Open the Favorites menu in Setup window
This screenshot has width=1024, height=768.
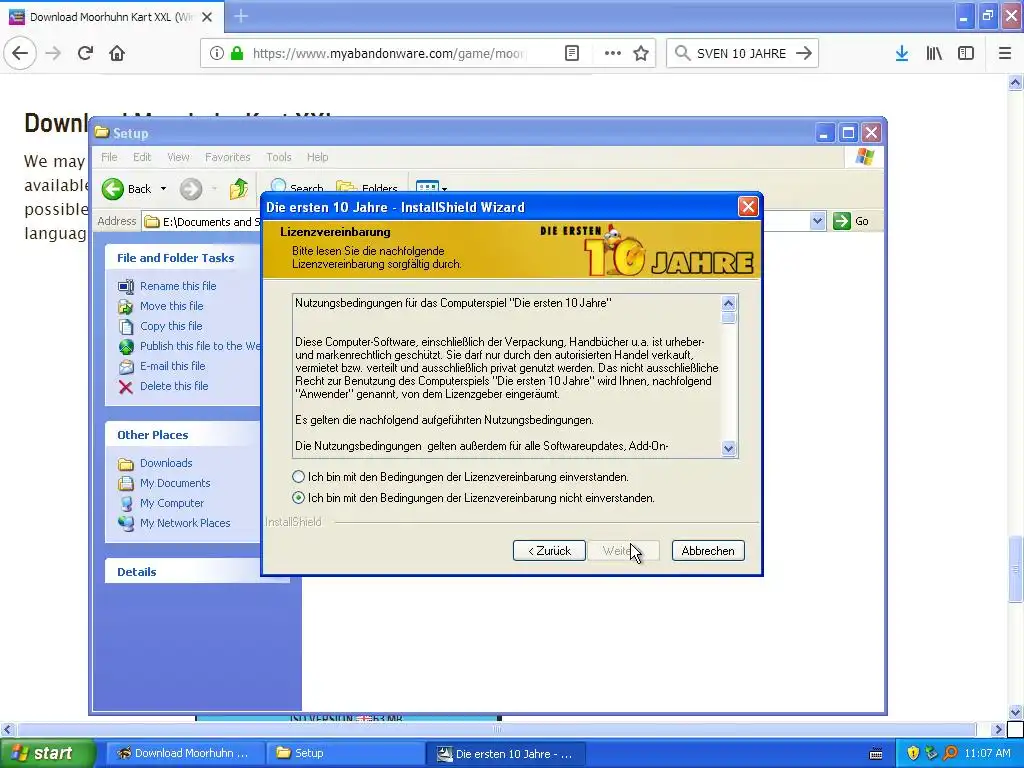click(x=227, y=157)
